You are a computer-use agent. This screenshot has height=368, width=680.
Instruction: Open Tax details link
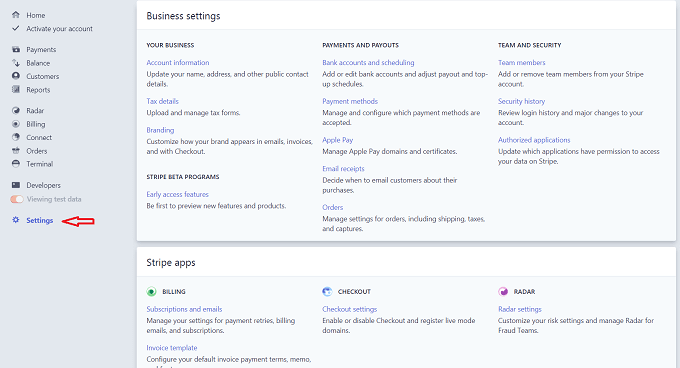pos(163,101)
